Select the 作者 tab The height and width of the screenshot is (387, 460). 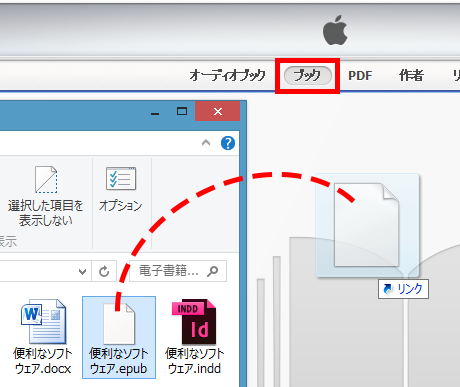pos(411,76)
